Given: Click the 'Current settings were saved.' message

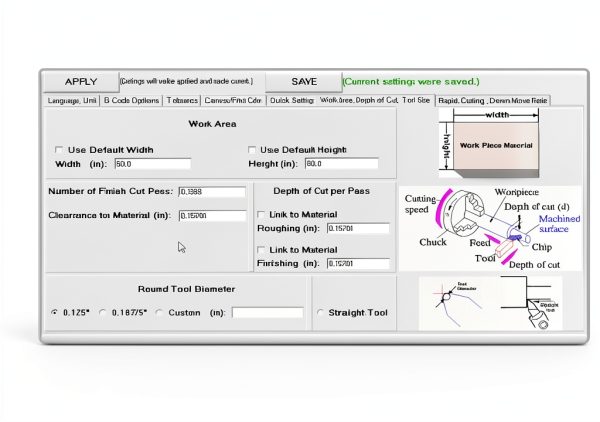Looking at the screenshot, I should click(411, 81).
